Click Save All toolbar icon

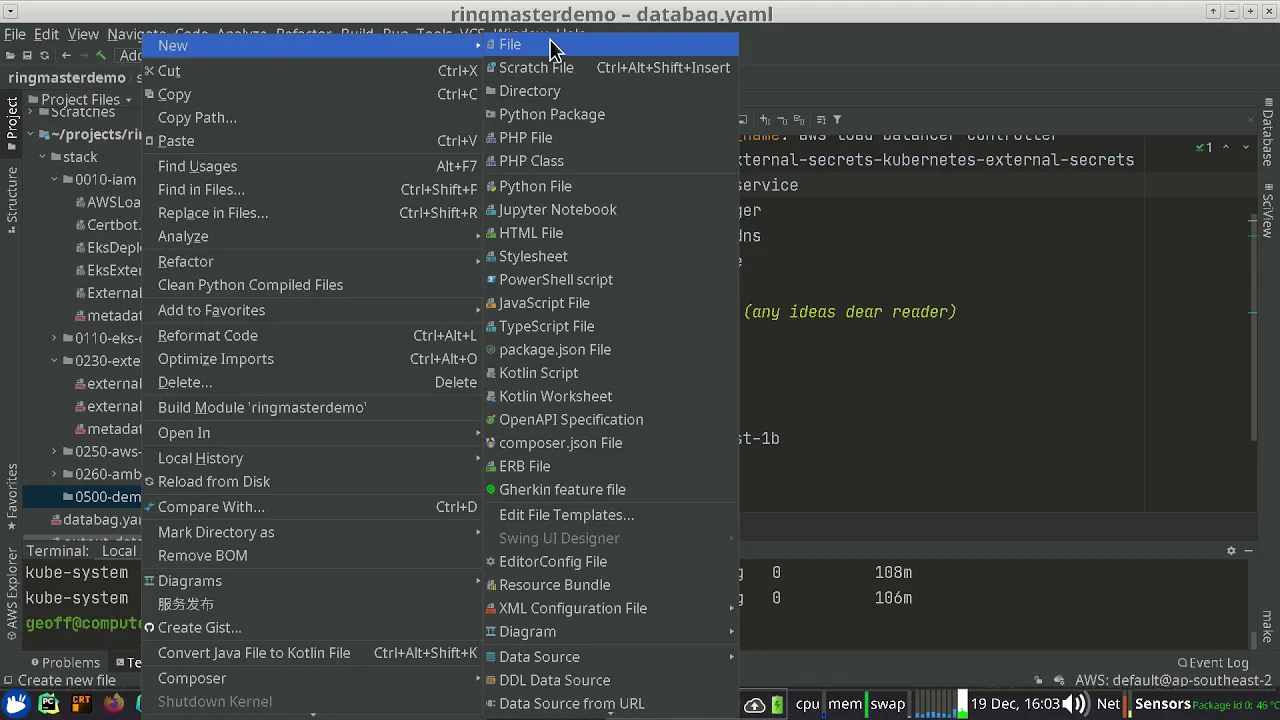(27, 56)
